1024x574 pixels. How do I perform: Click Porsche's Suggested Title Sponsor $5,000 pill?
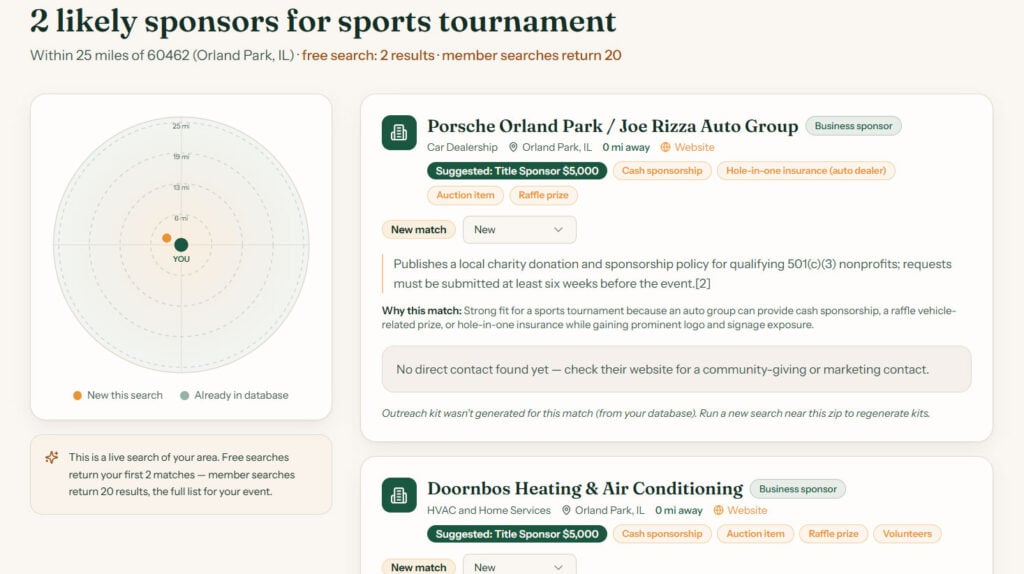pos(517,171)
